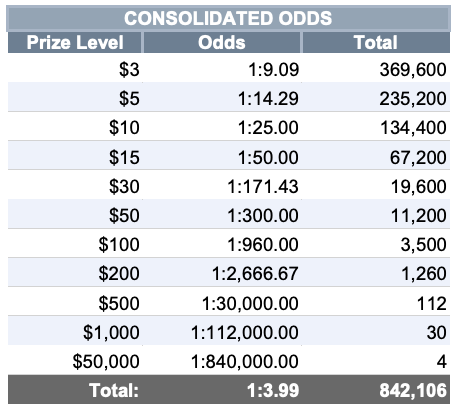This screenshot has width=455, height=410.
Task: Click the CONSOLIDATED ODDS title header
Action: [x=228, y=18]
